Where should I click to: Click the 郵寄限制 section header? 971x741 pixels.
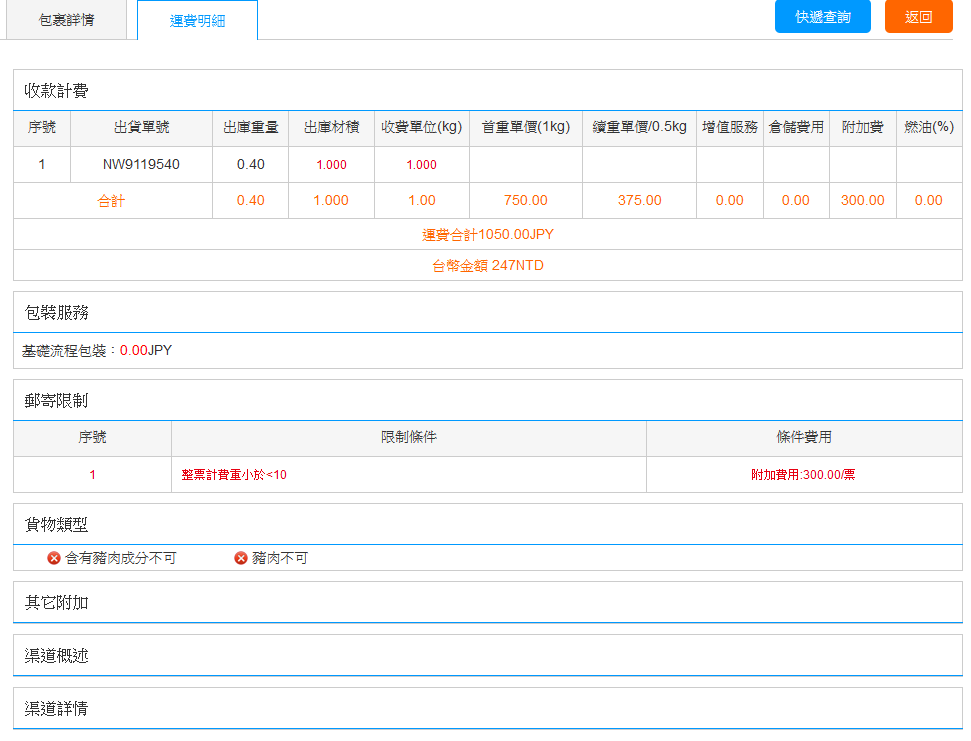coord(56,400)
